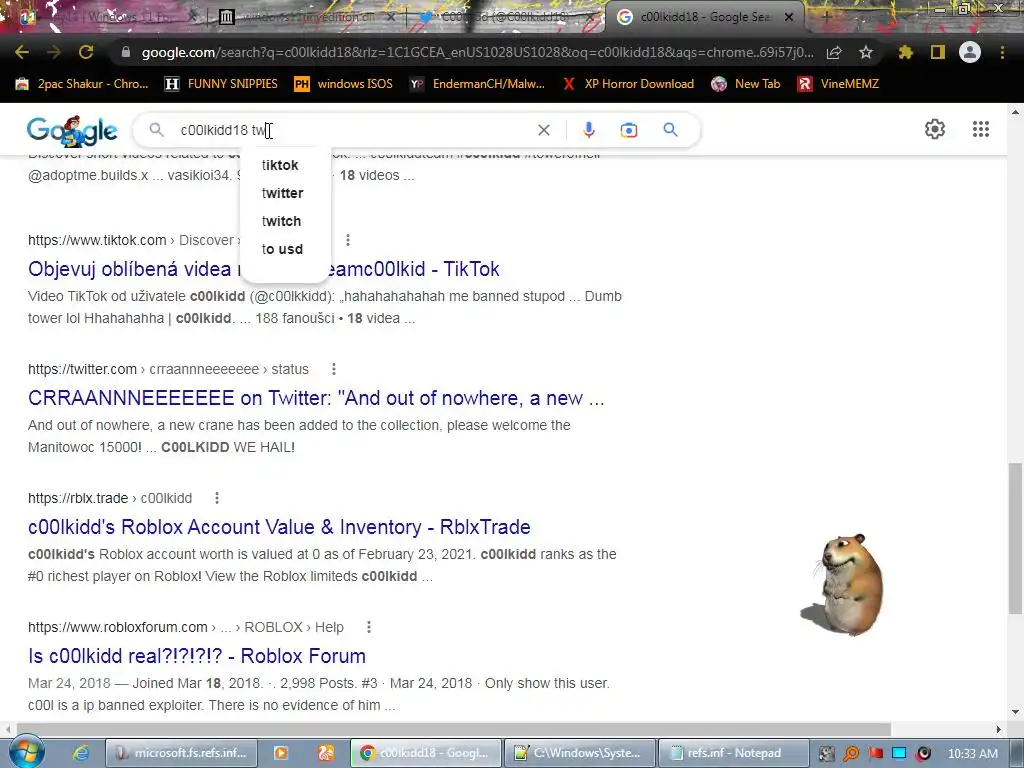This screenshot has width=1024, height=768.
Task: Toggle the Chrome side panel icon
Action: click(938, 52)
